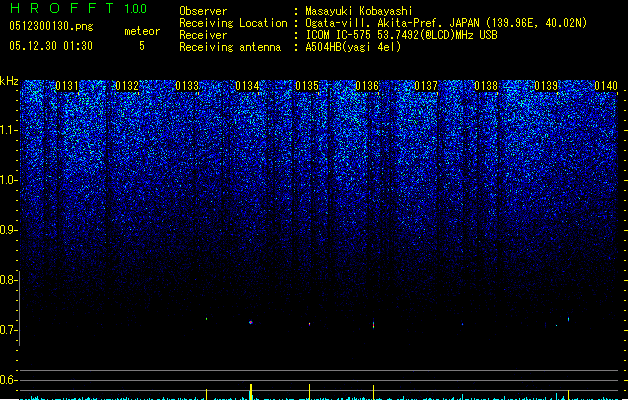Click the 0140 time marker
629x400 pixels.
[x=606, y=86]
